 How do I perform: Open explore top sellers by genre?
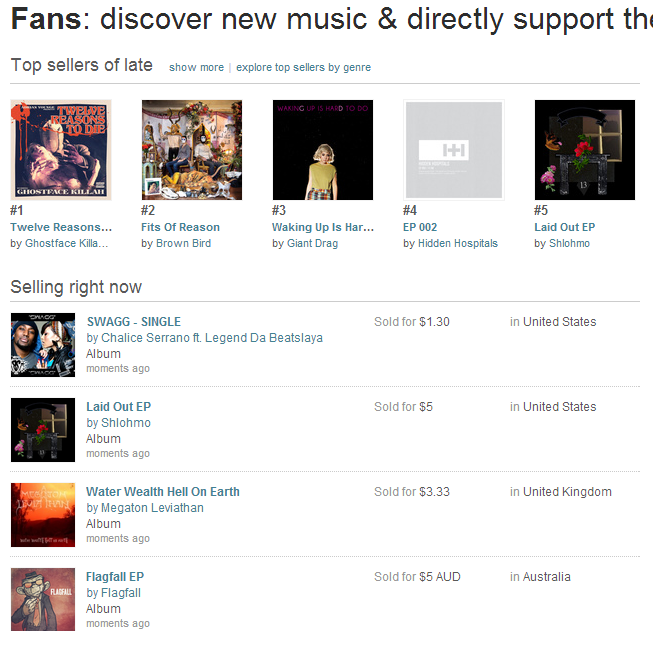pos(303,67)
